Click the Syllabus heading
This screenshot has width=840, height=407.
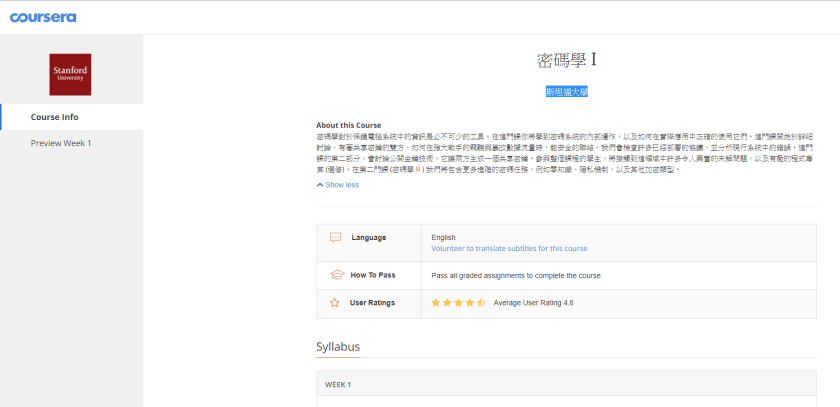(338, 346)
